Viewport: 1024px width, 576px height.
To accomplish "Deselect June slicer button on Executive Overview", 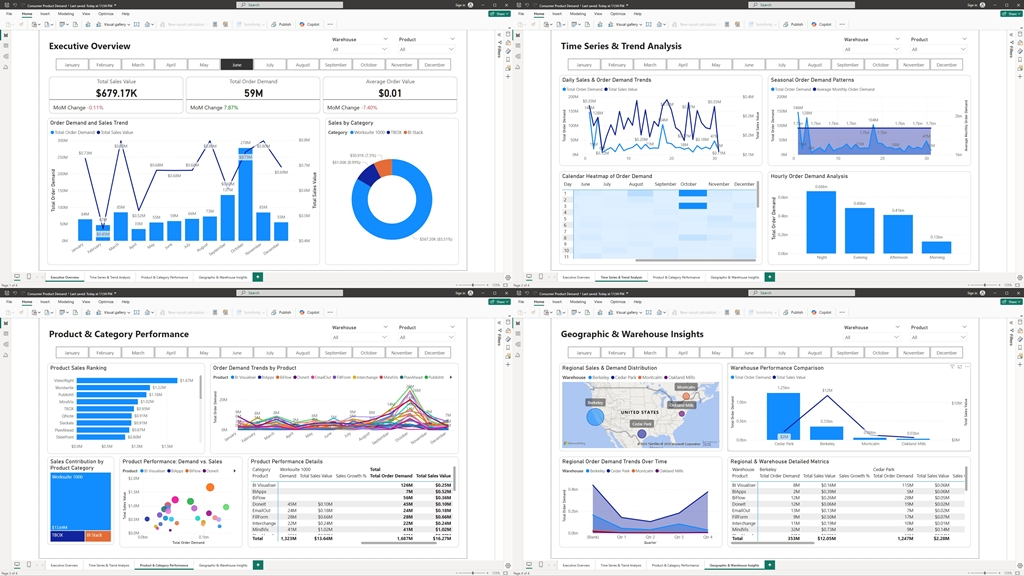I will coord(237,64).
